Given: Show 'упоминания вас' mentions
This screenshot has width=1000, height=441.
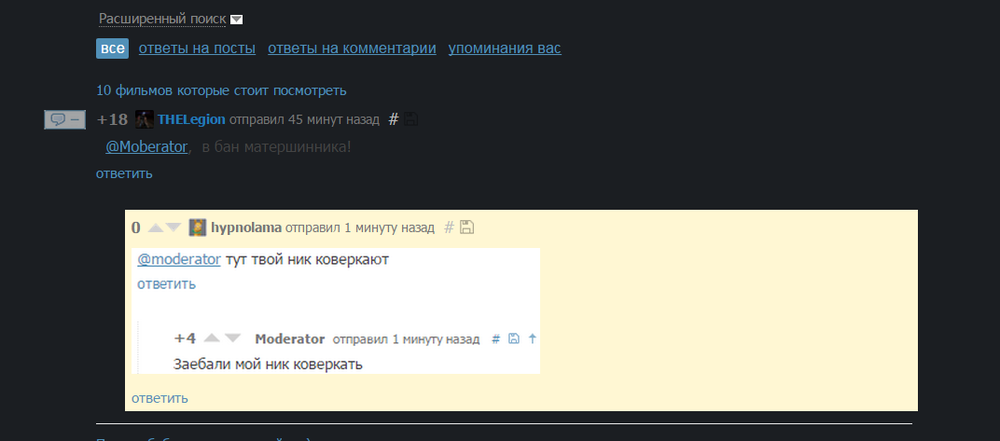Looking at the screenshot, I should (504, 49).
